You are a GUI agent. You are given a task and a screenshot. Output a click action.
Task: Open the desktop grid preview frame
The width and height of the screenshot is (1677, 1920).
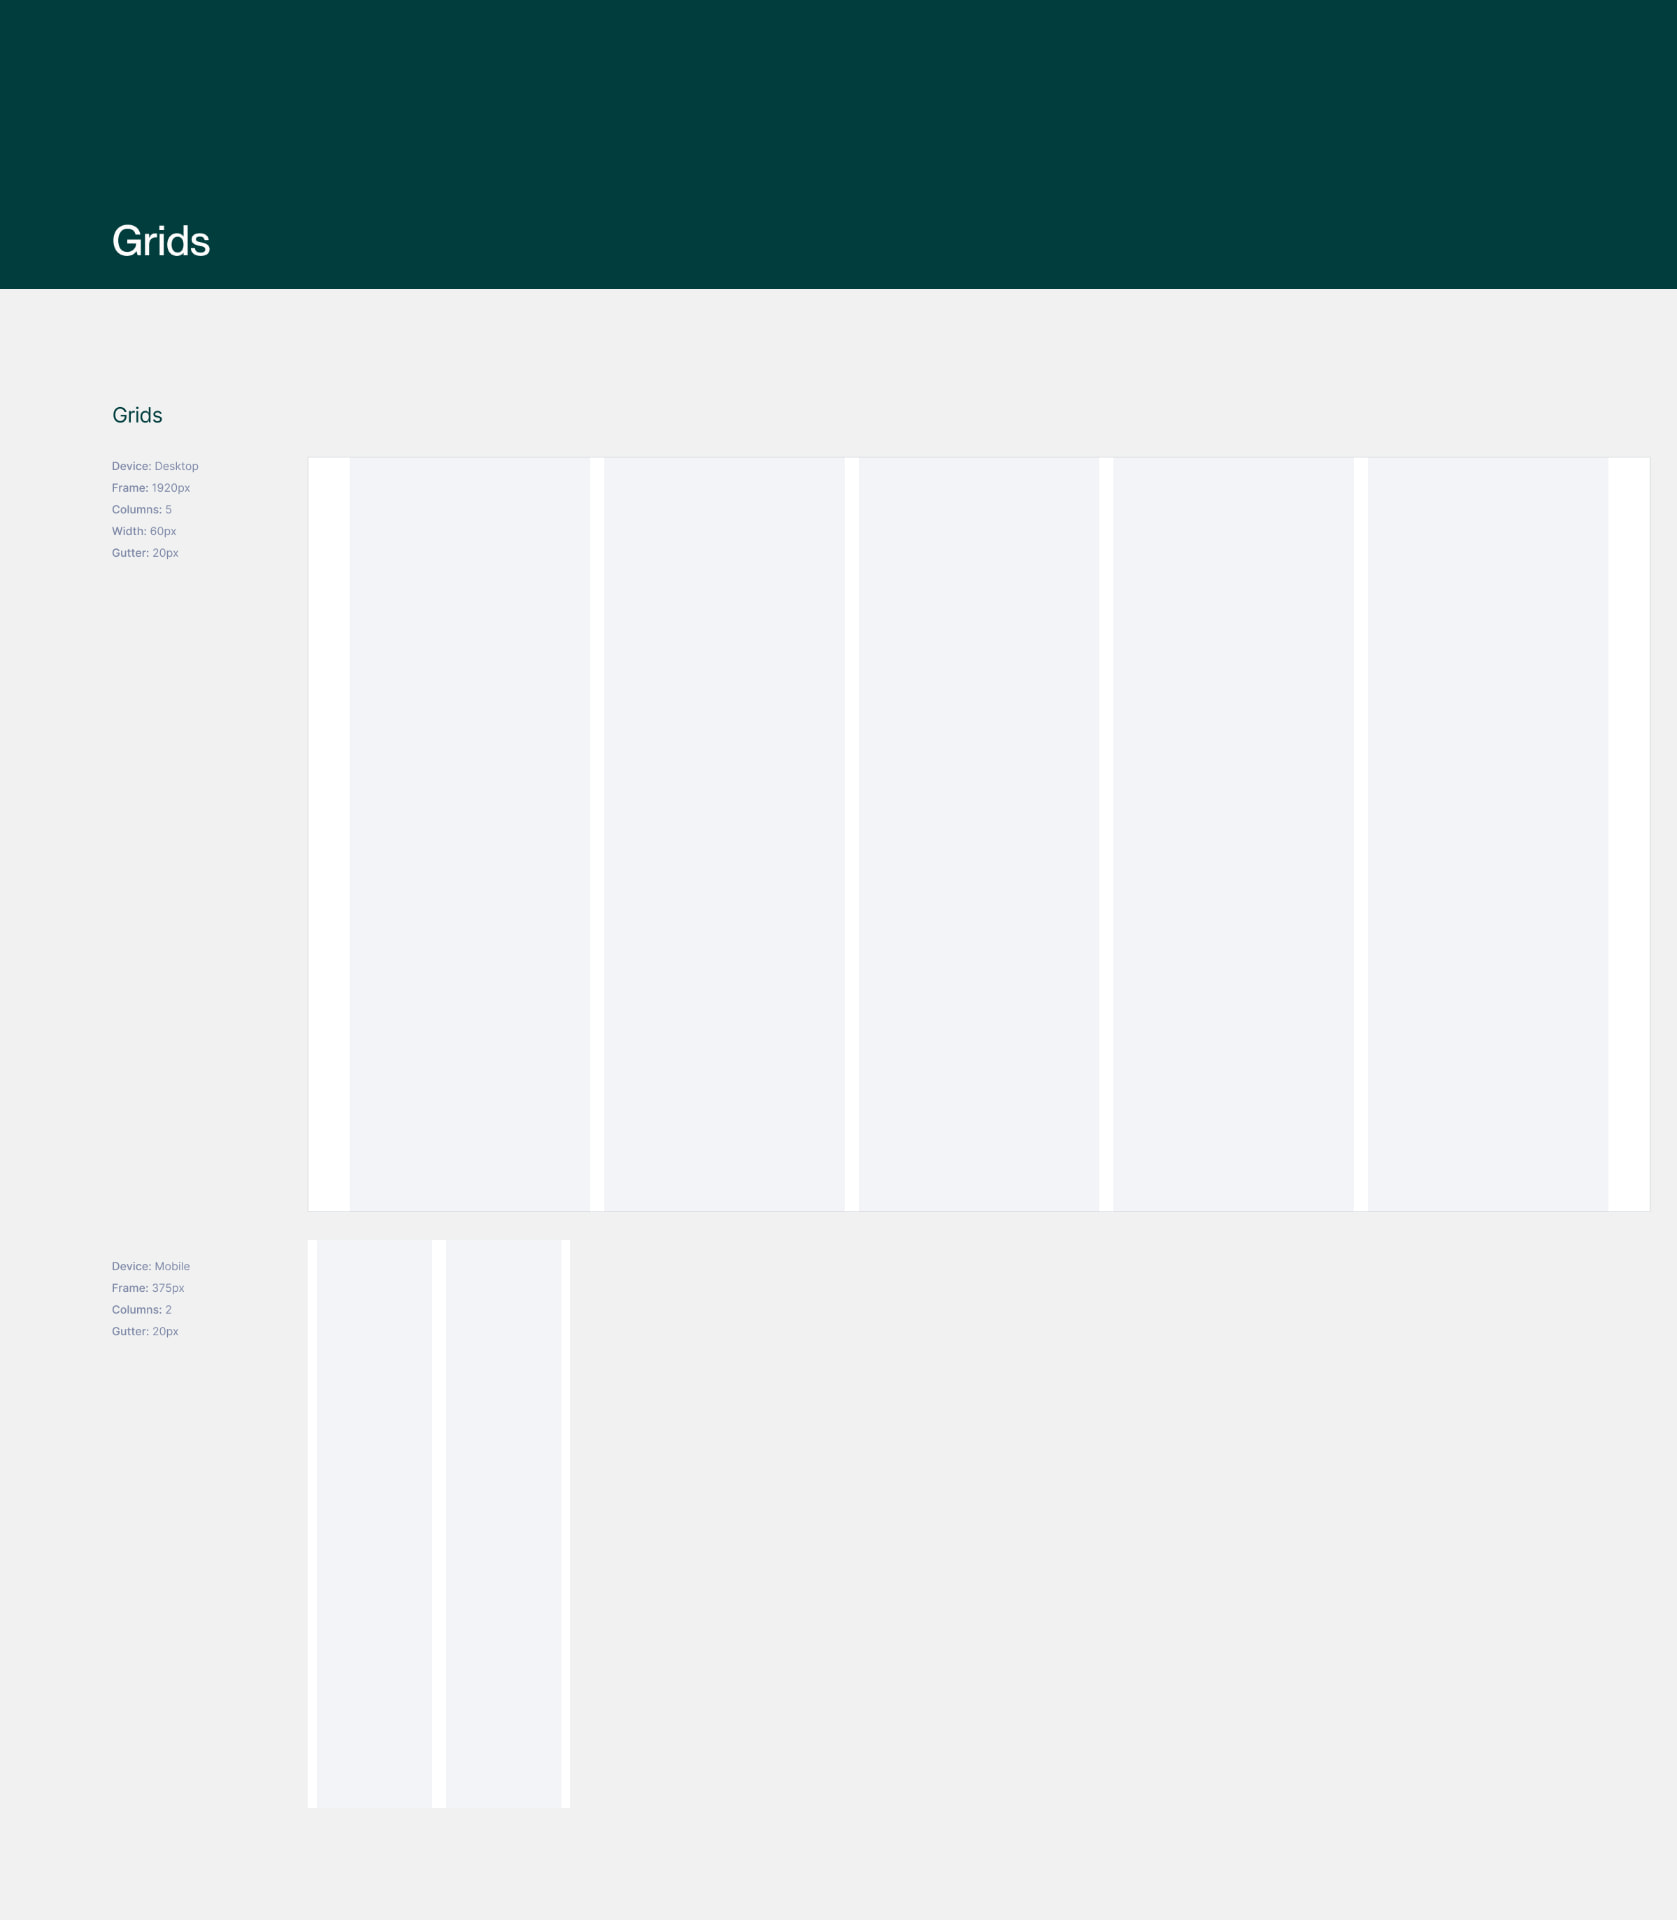[x=979, y=834]
